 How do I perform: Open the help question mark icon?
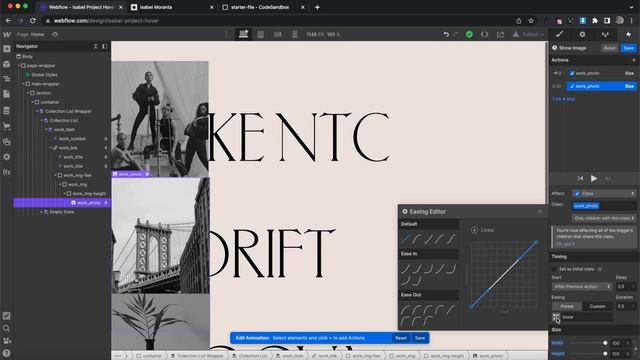pos(7,353)
